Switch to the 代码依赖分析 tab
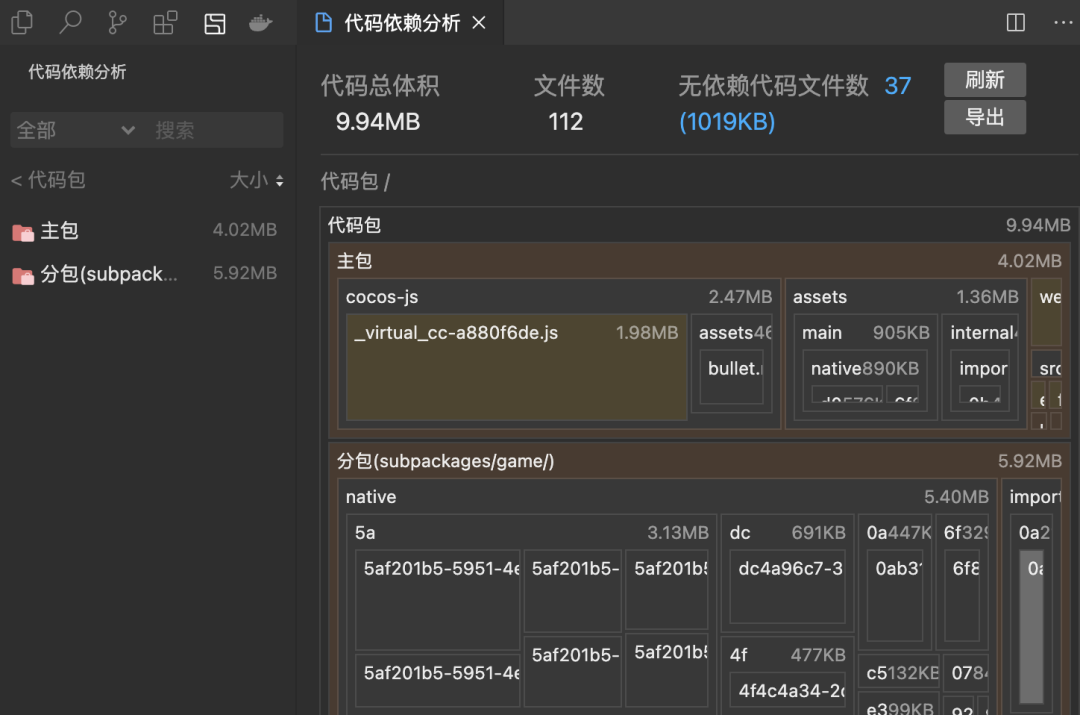The width and height of the screenshot is (1080, 715). tap(401, 23)
